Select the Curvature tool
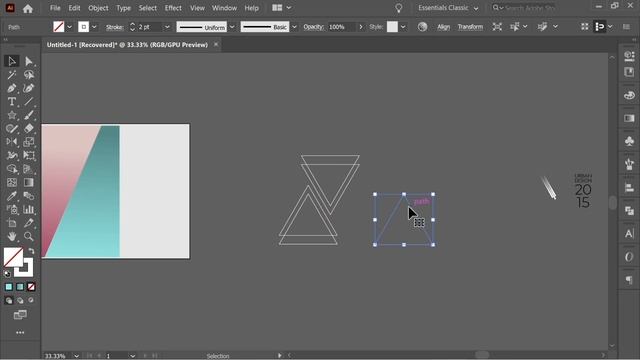This screenshot has height=360, width=640. click(x=29, y=88)
